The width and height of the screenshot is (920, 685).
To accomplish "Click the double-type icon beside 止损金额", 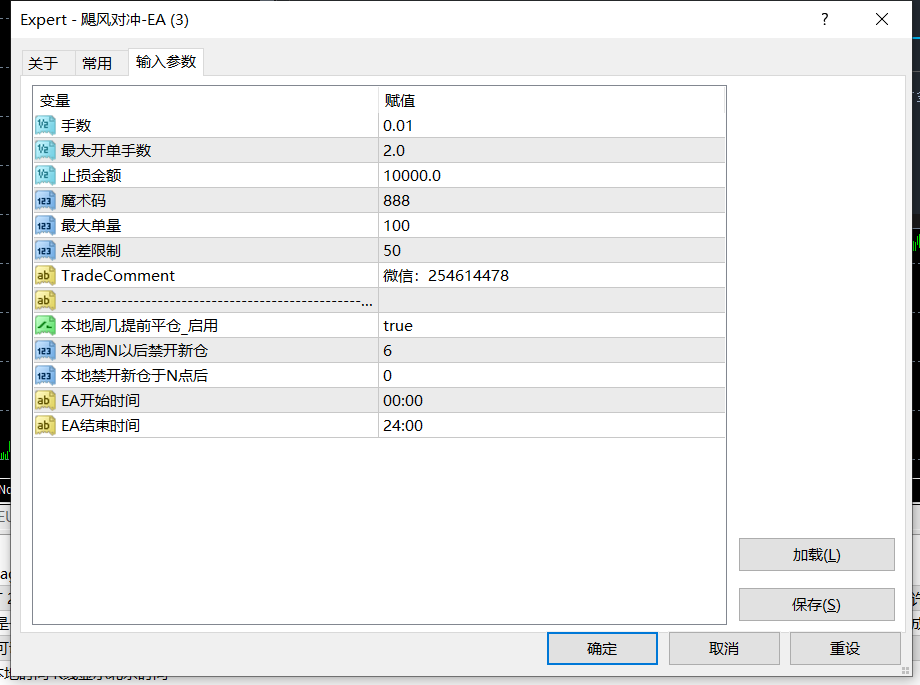I will point(45,175).
